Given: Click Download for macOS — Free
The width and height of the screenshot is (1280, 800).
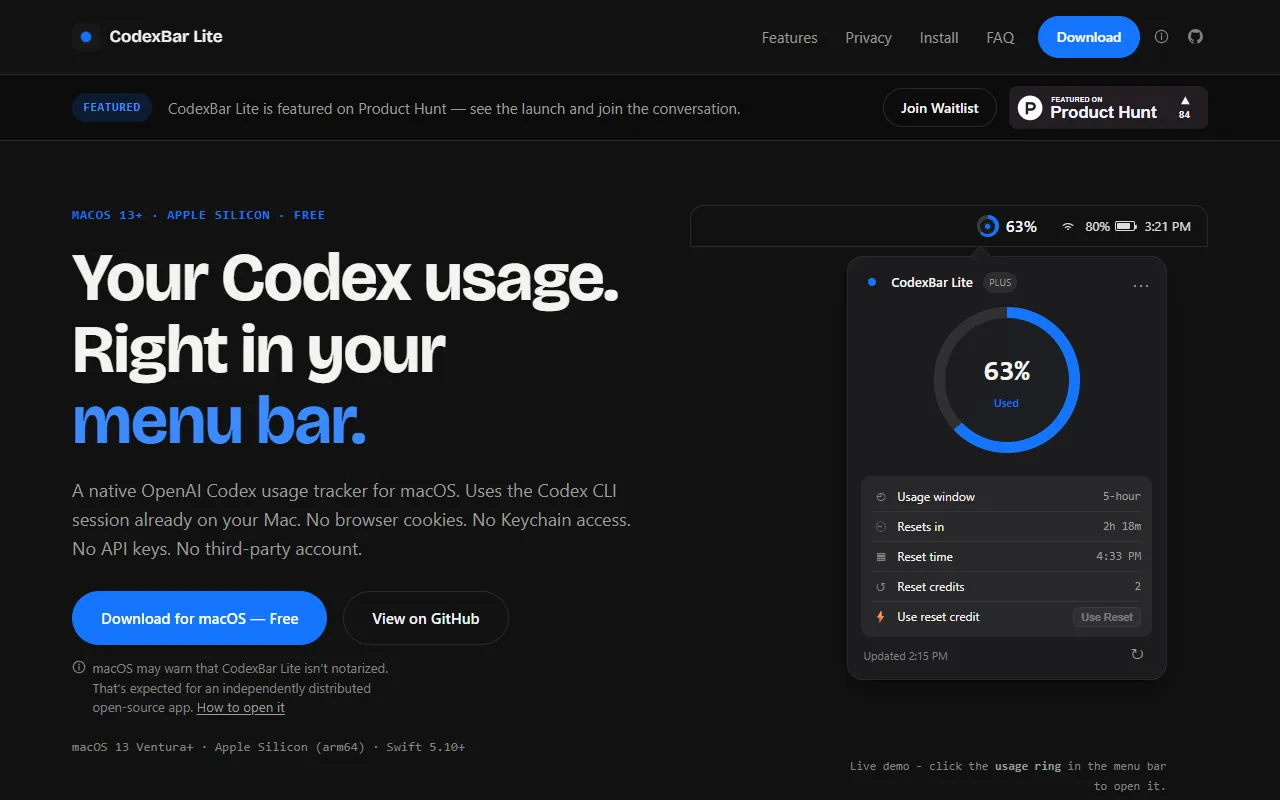Looking at the screenshot, I should 199,618.
